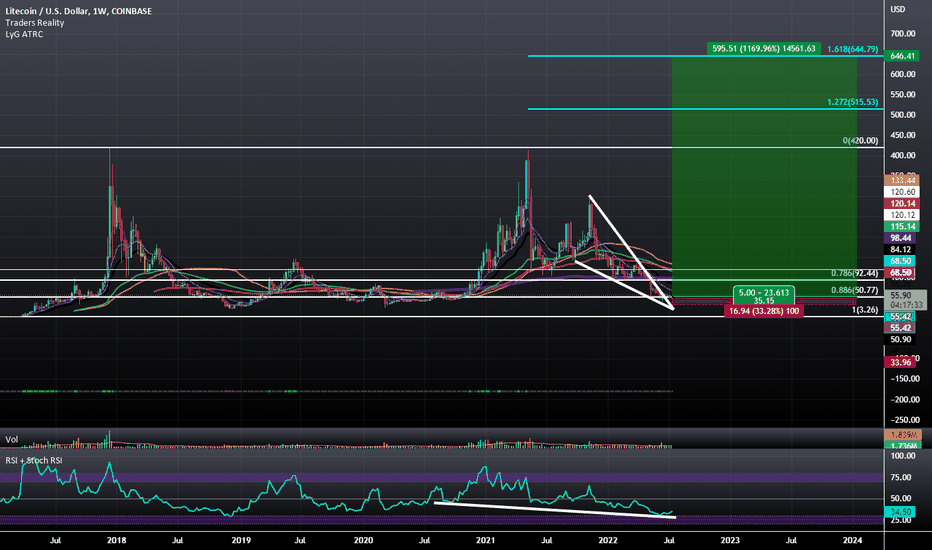Click the 33.96 red price tag

point(902,362)
